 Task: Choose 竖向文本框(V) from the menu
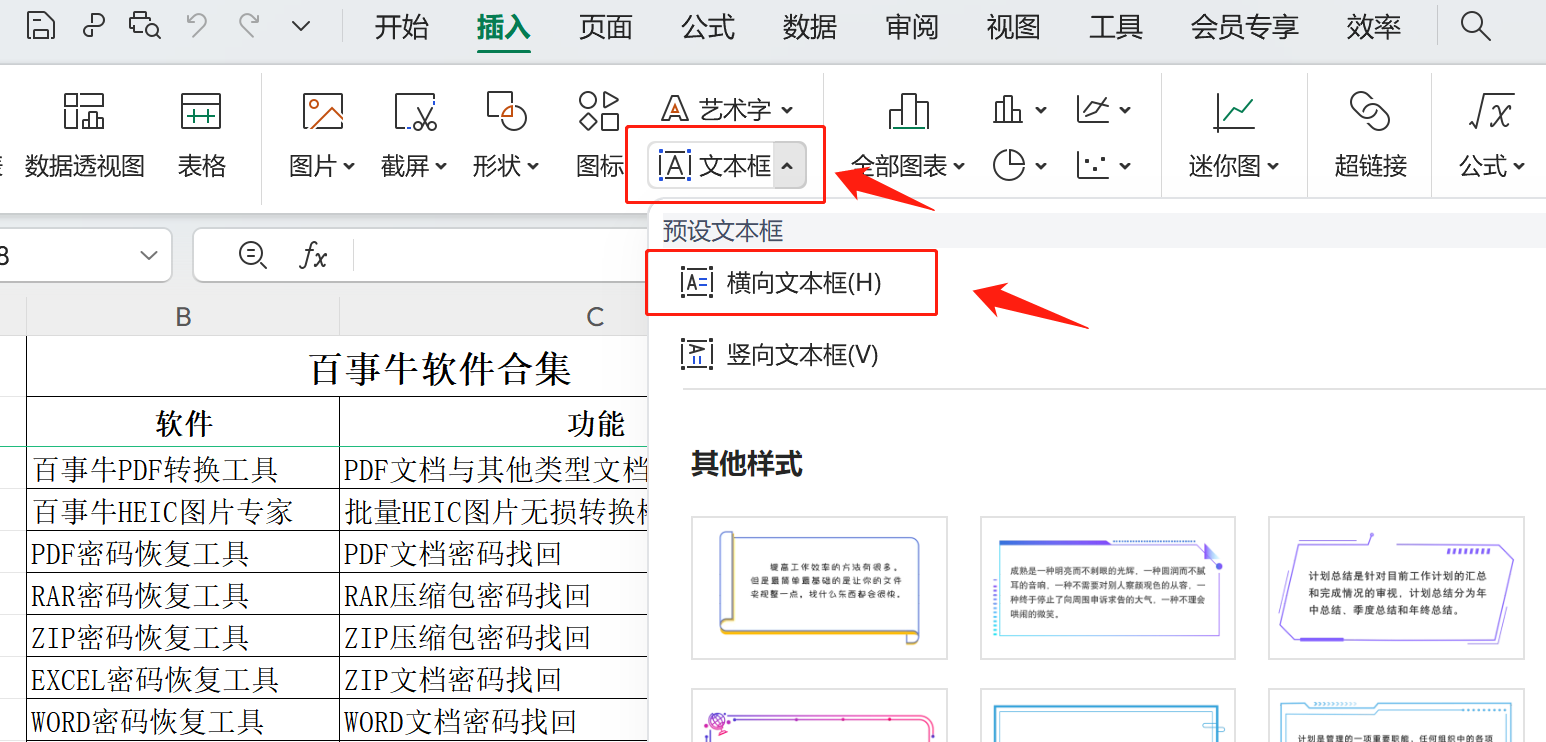780,354
